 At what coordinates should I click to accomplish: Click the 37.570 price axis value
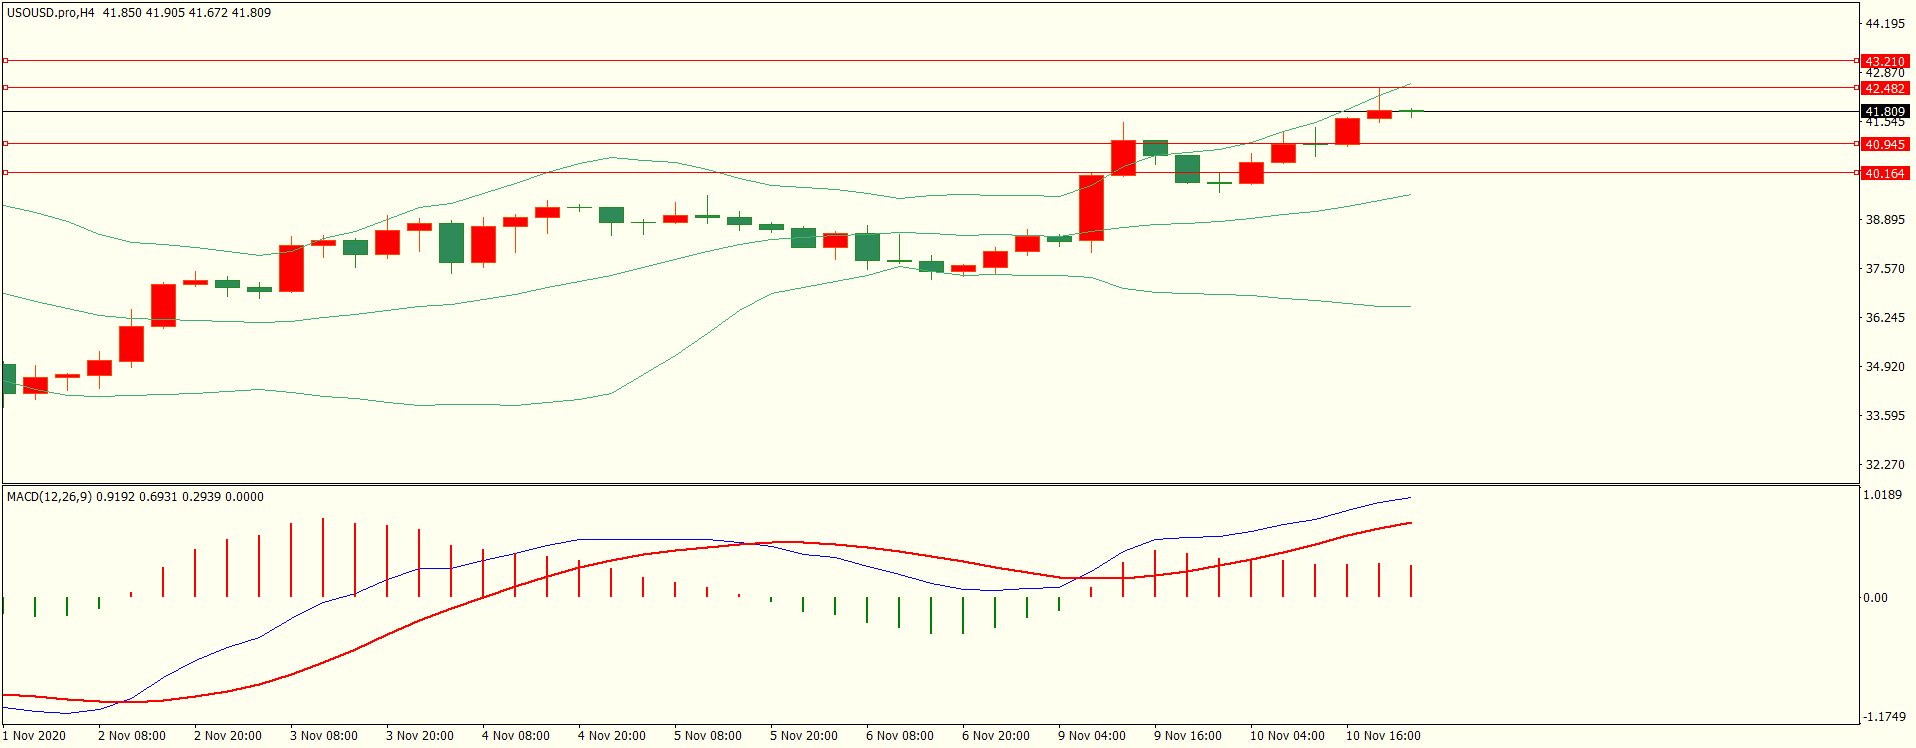coord(1885,268)
